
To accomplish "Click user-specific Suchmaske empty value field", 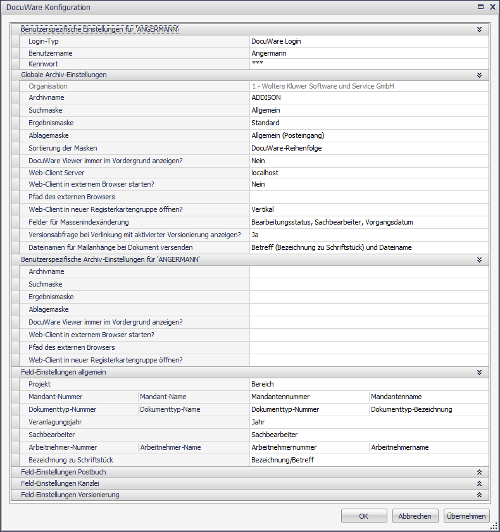I will pyautogui.click(x=369, y=284).
